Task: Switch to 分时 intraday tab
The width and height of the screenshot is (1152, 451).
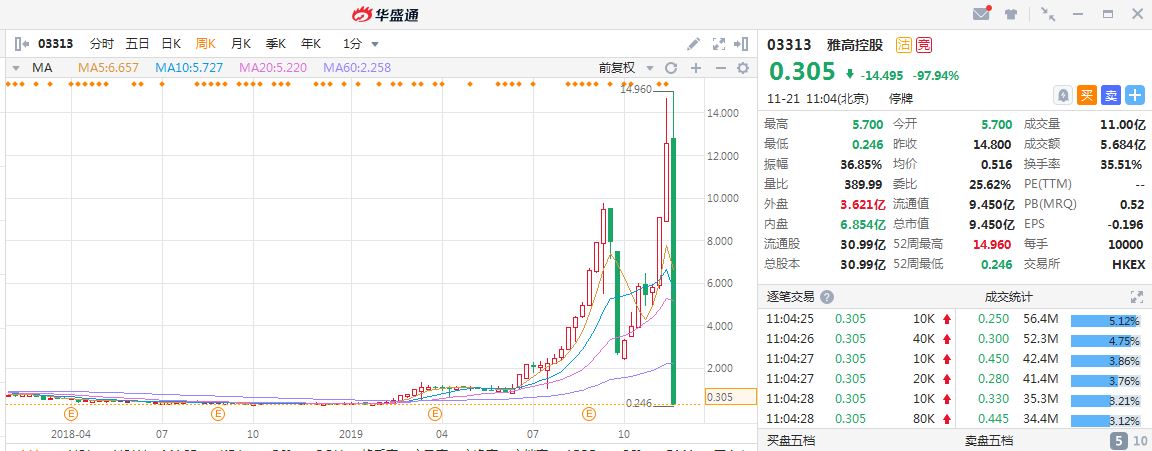Action: coord(101,44)
